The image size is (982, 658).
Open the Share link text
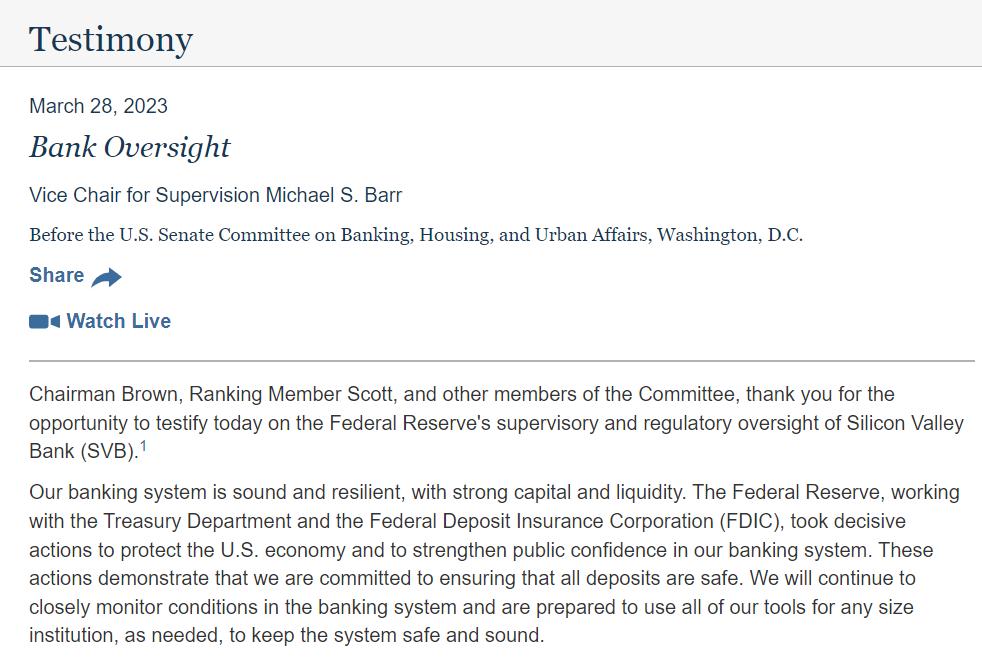(56, 275)
